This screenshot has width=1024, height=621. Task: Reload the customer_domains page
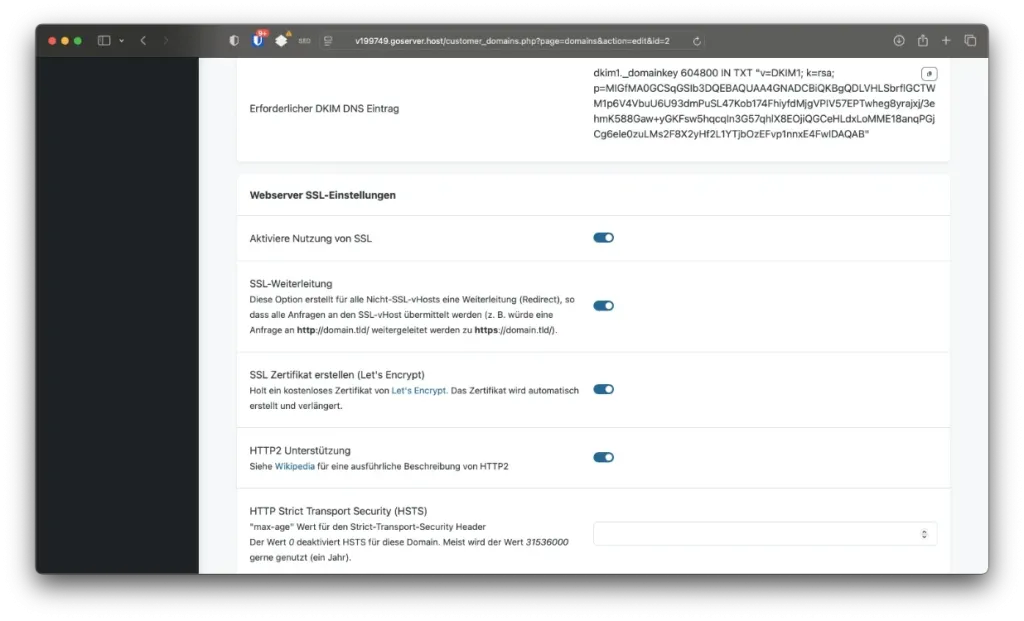pyautogui.click(x=697, y=41)
